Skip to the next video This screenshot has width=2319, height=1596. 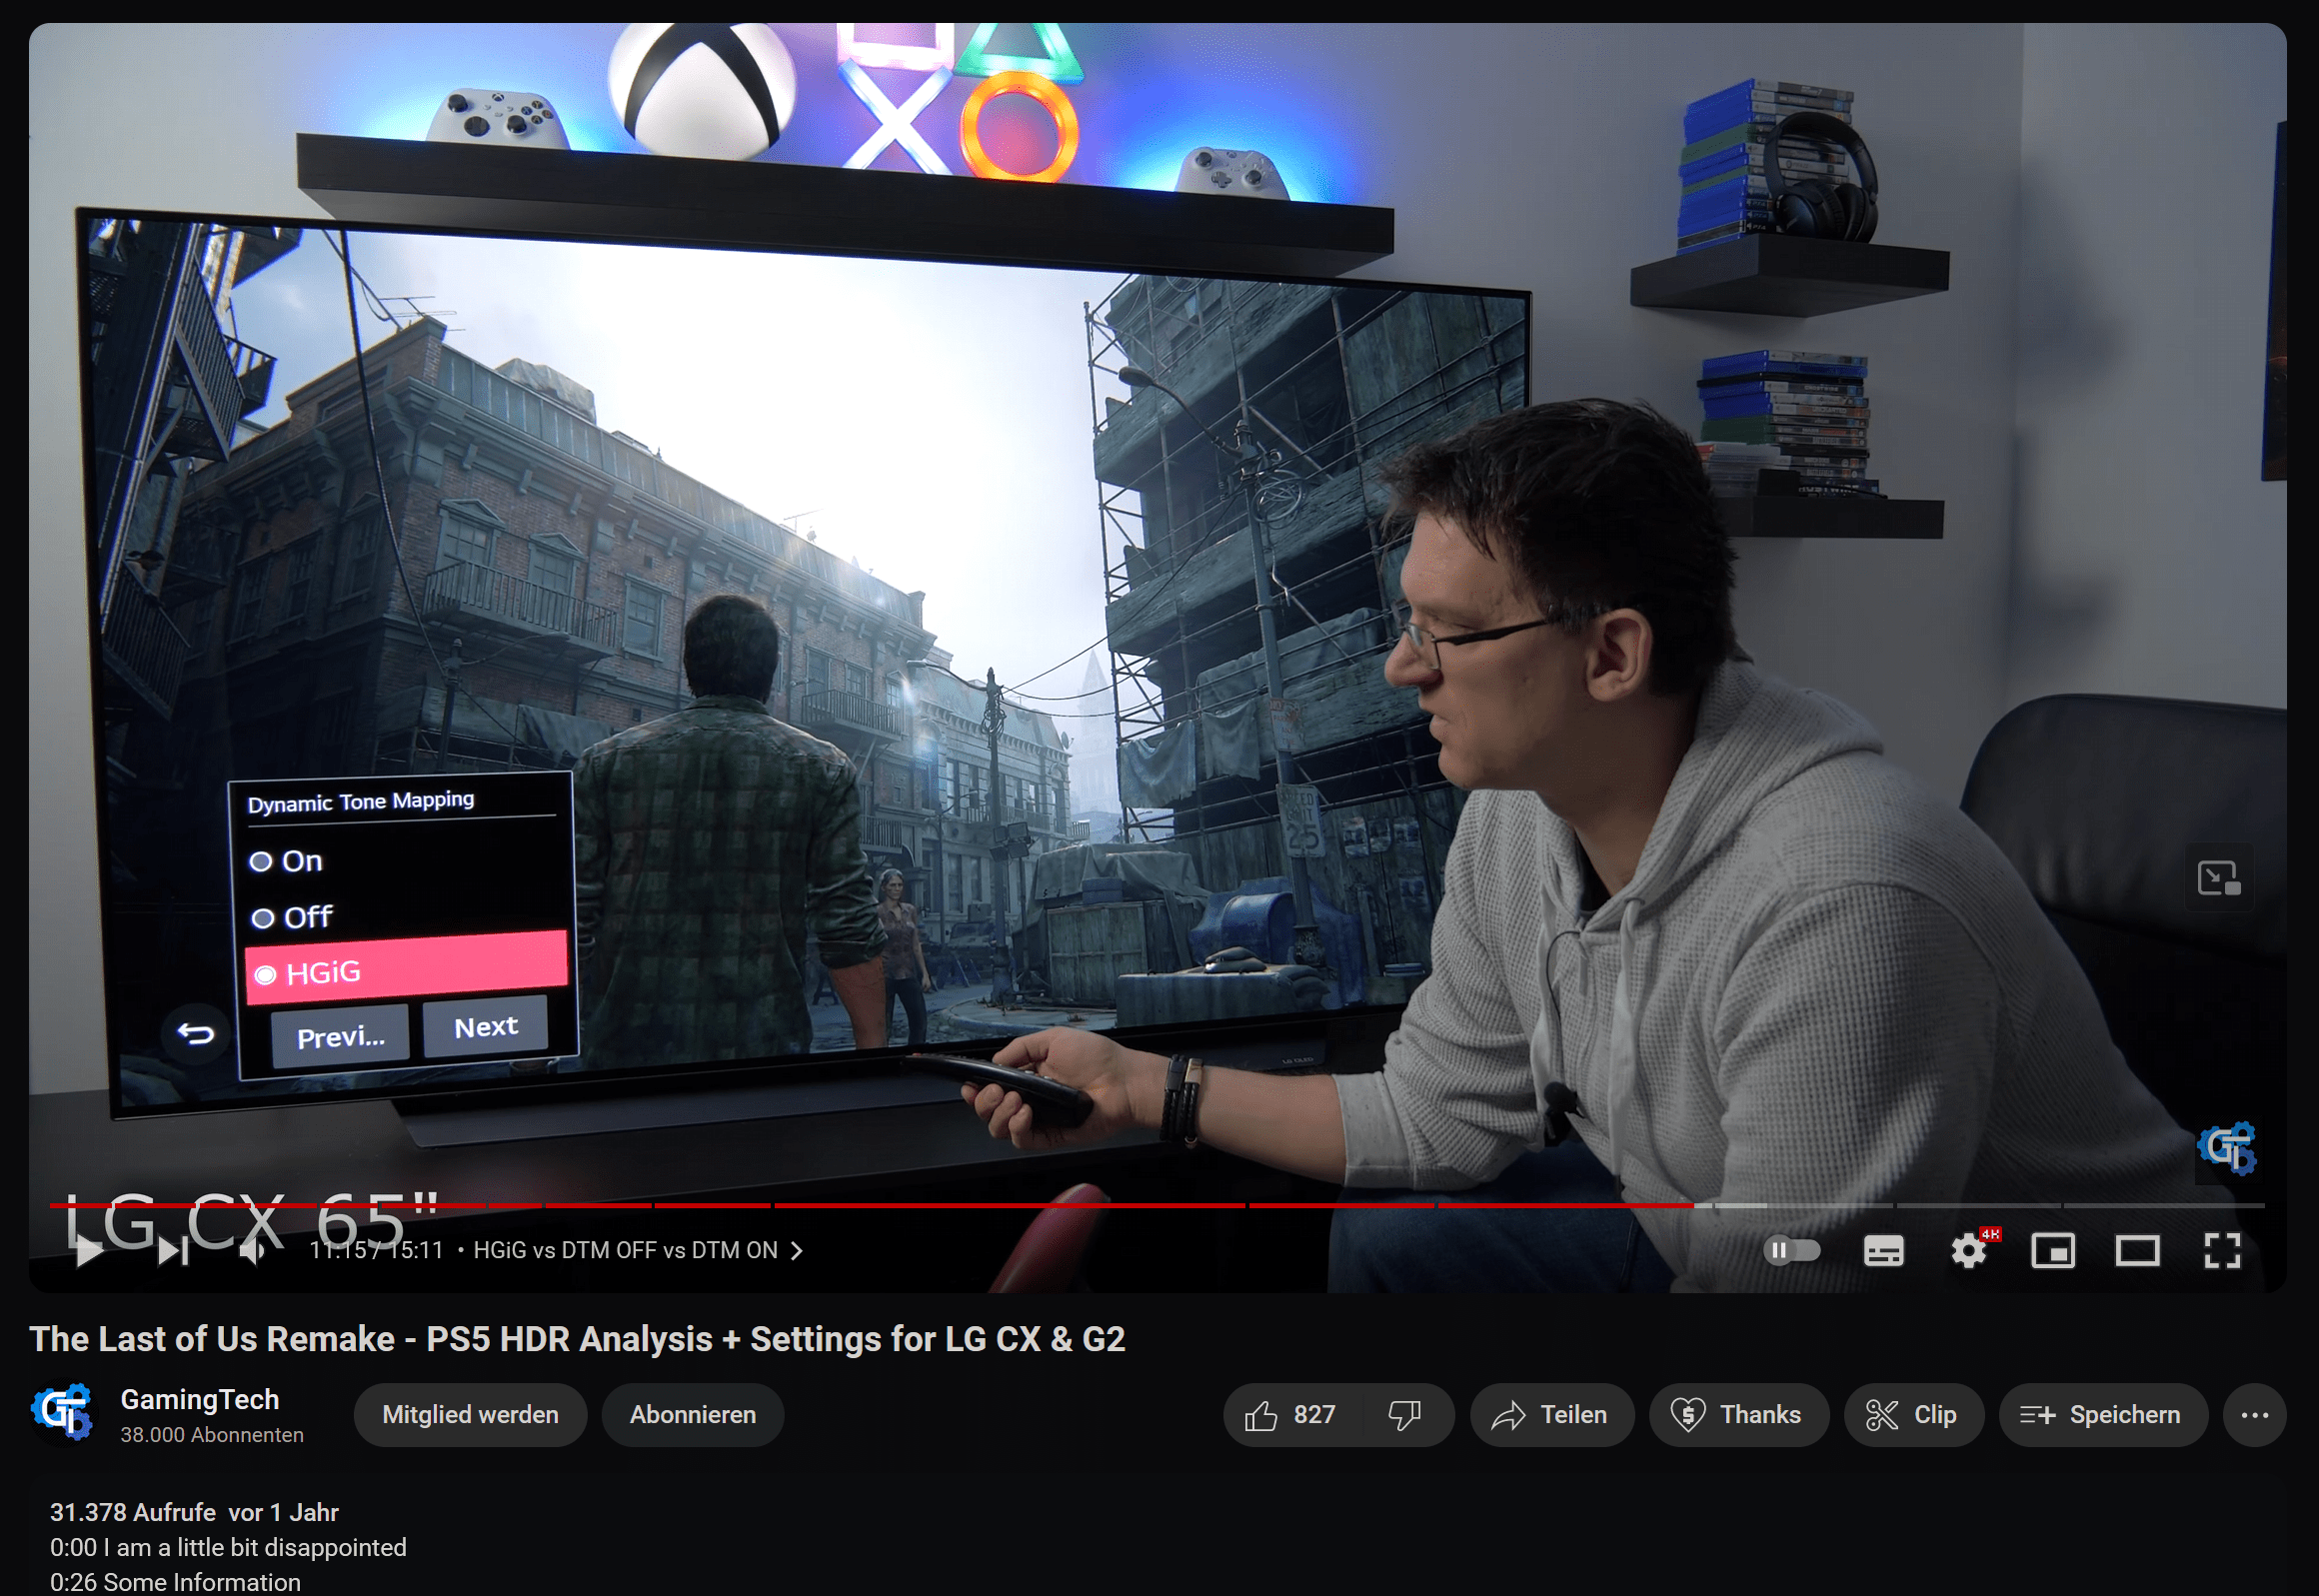pos(173,1250)
